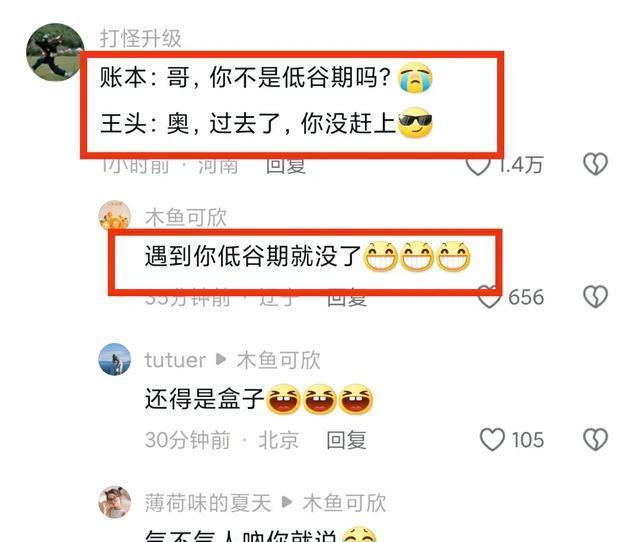Open tutuer's round avatar

point(115,359)
